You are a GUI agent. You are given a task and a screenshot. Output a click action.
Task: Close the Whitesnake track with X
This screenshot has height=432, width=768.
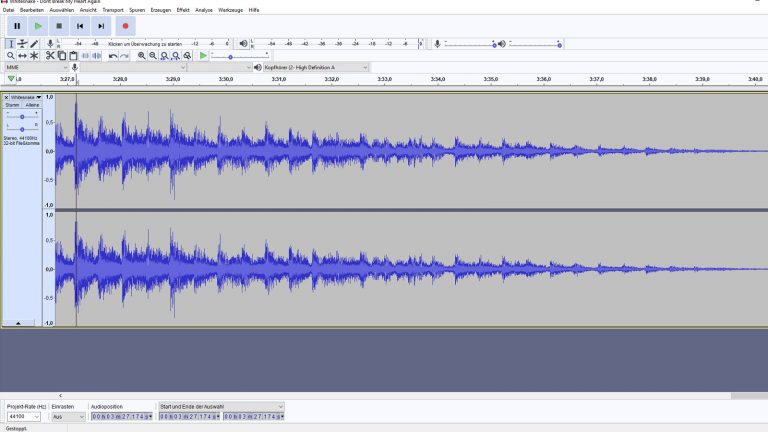(6, 98)
